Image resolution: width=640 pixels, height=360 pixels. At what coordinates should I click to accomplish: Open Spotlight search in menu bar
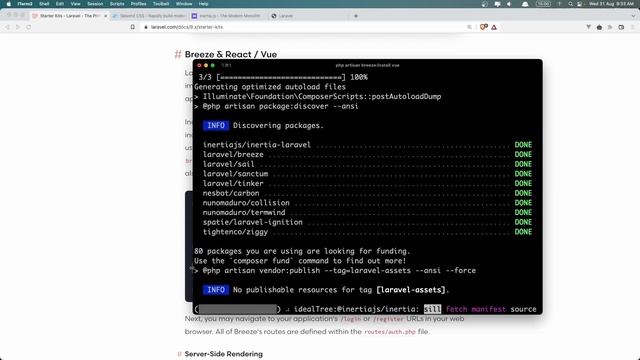pos(570,4)
